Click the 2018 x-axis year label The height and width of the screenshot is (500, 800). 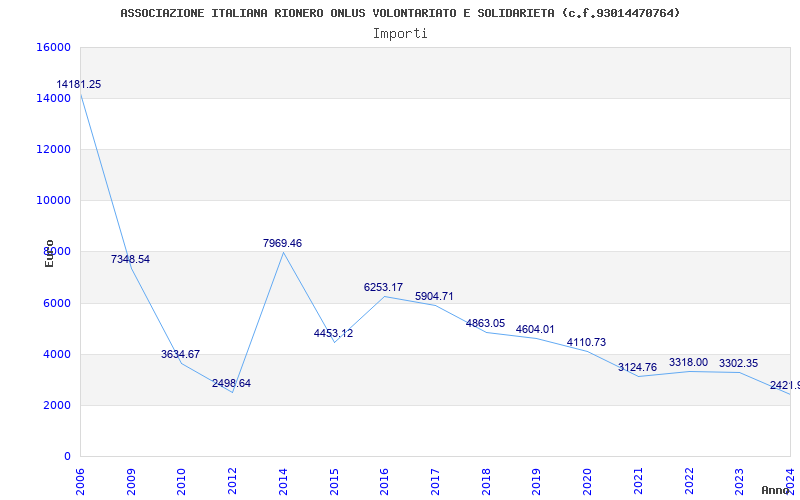tap(486, 482)
